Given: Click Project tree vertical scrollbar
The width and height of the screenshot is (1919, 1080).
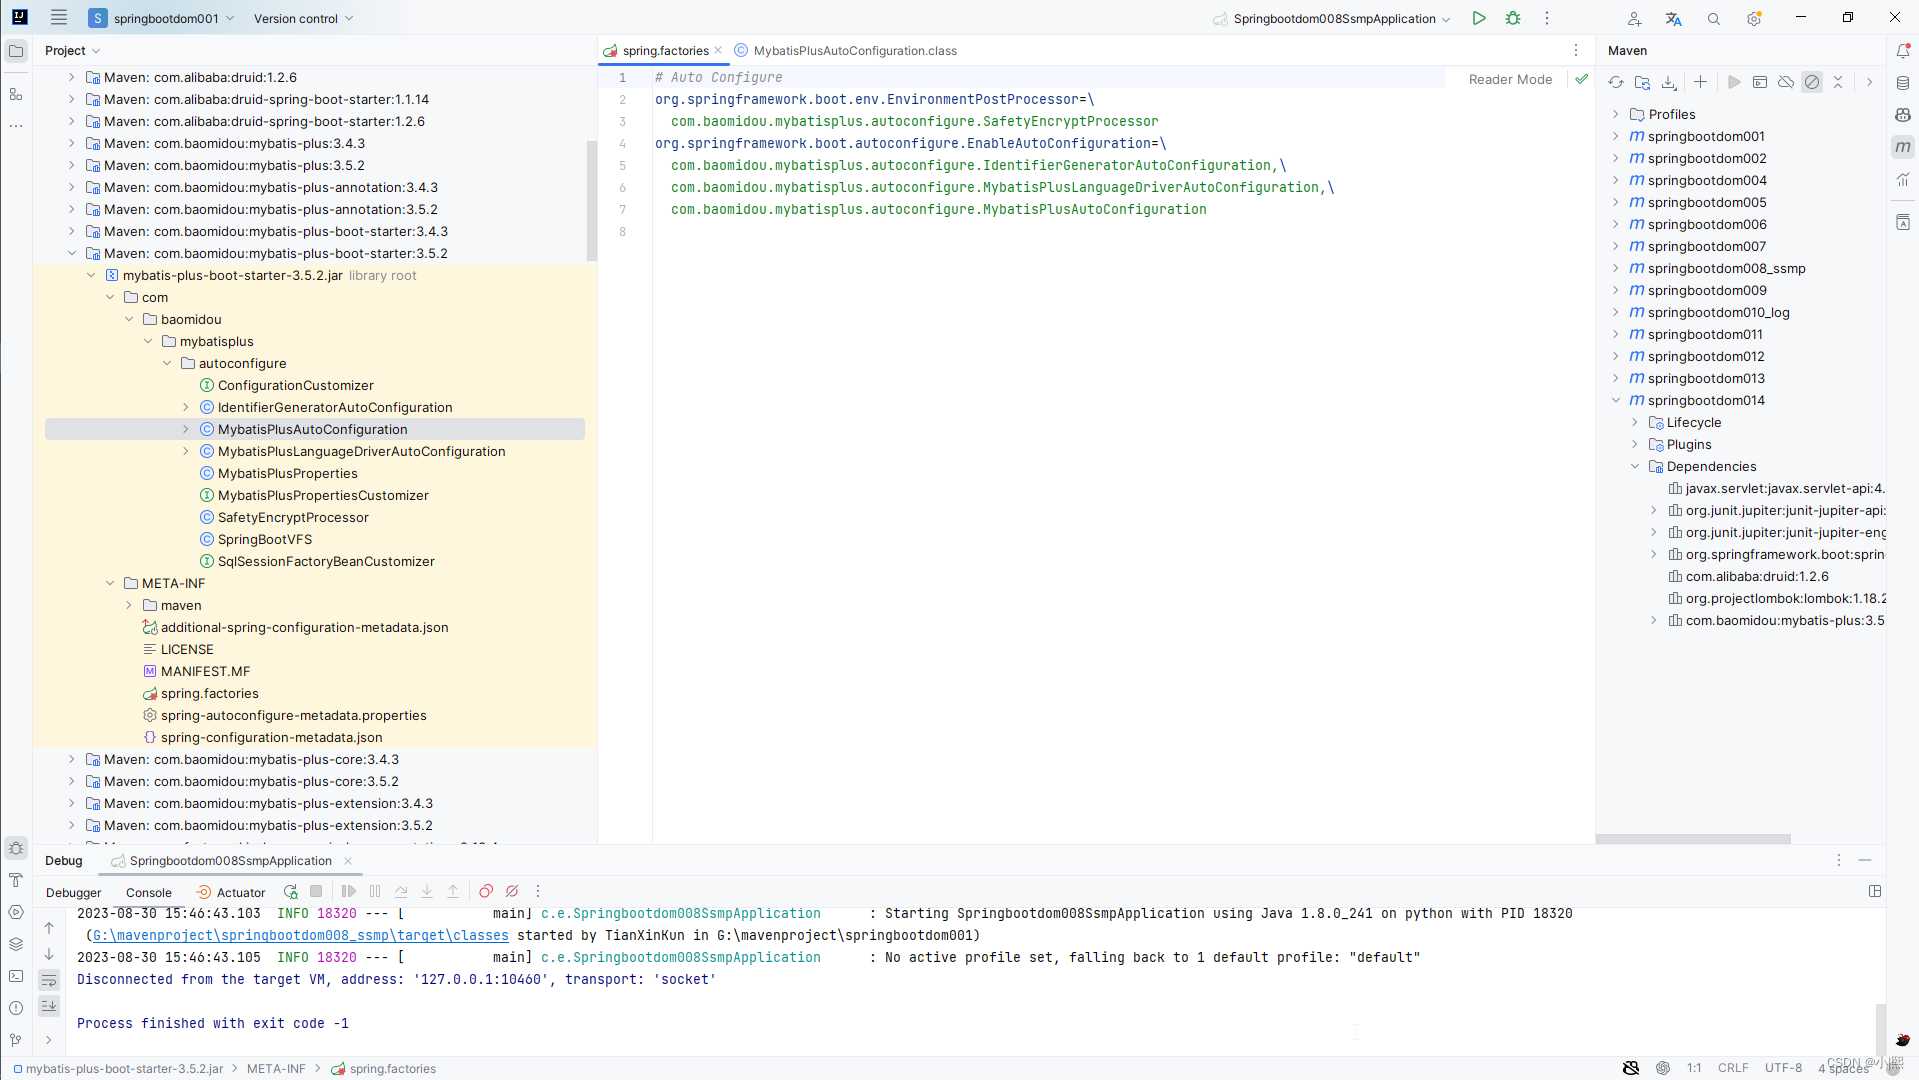Looking at the screenshot, I should click(591, 200).
